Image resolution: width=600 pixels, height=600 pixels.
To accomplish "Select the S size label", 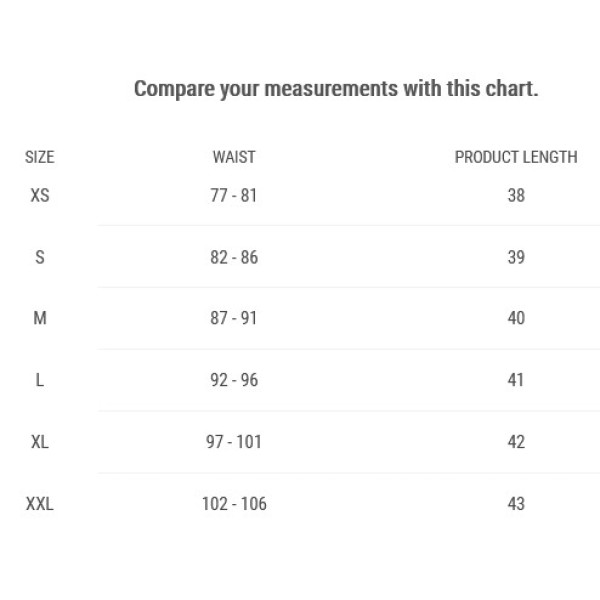I will click(40, 257).
